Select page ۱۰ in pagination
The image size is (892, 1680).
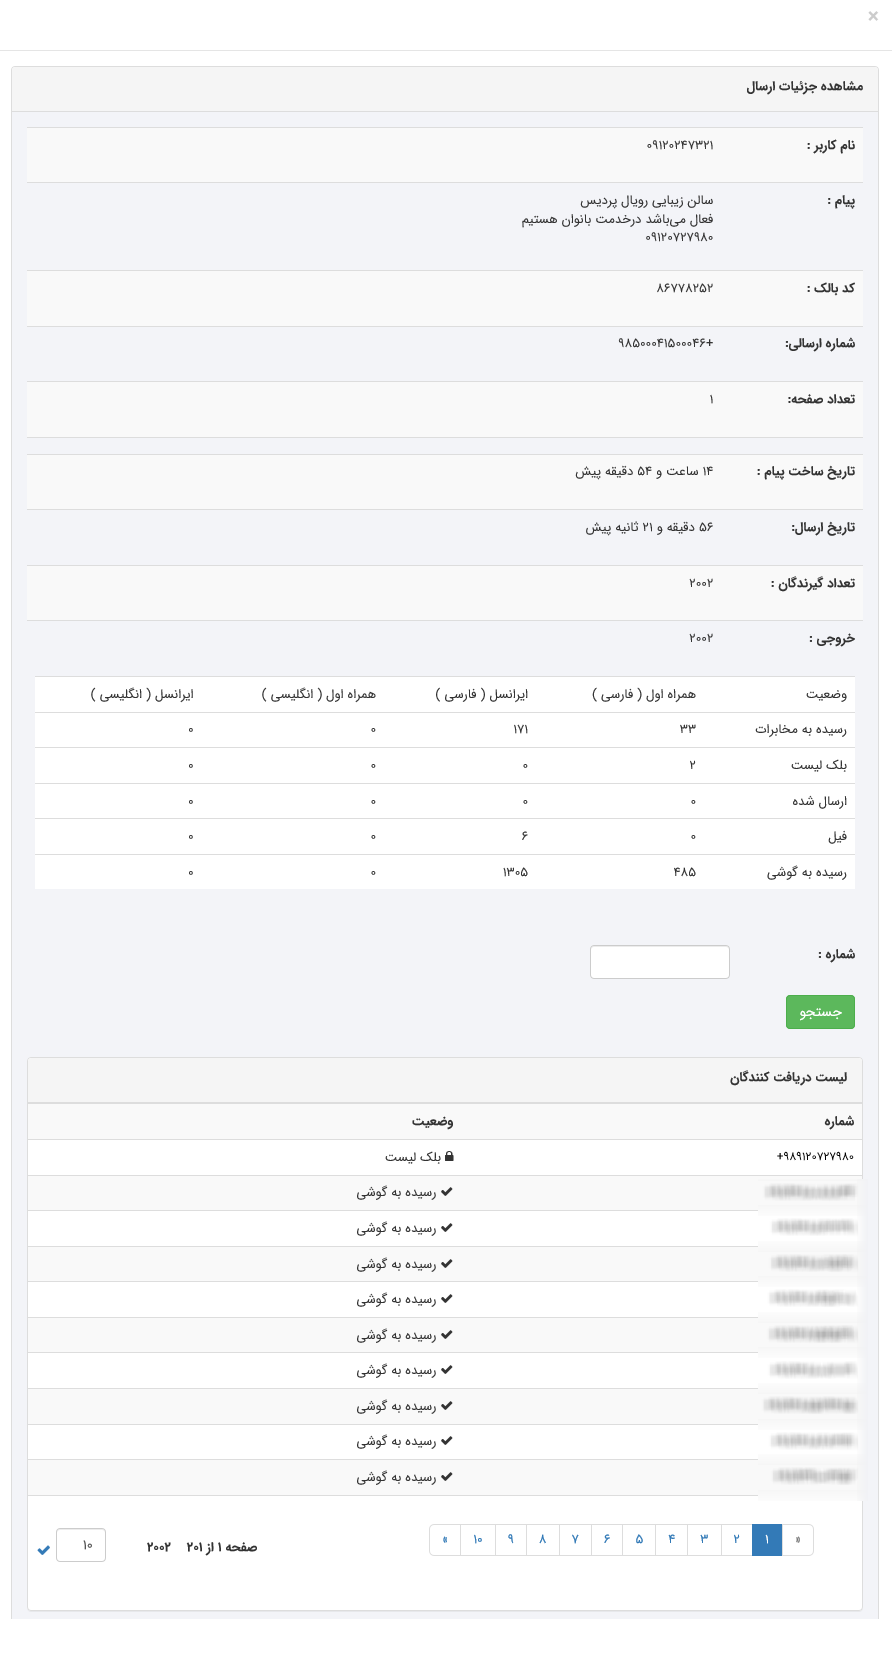(478, 1540)
